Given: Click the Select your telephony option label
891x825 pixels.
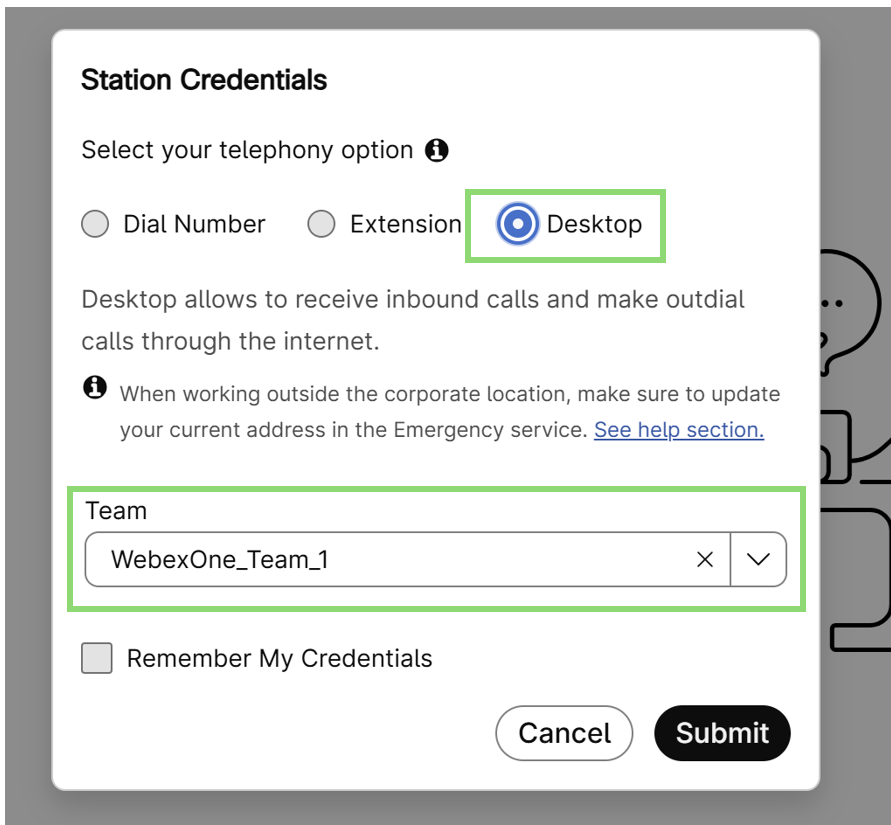Looking at the screenshot, I should [247, 151].
